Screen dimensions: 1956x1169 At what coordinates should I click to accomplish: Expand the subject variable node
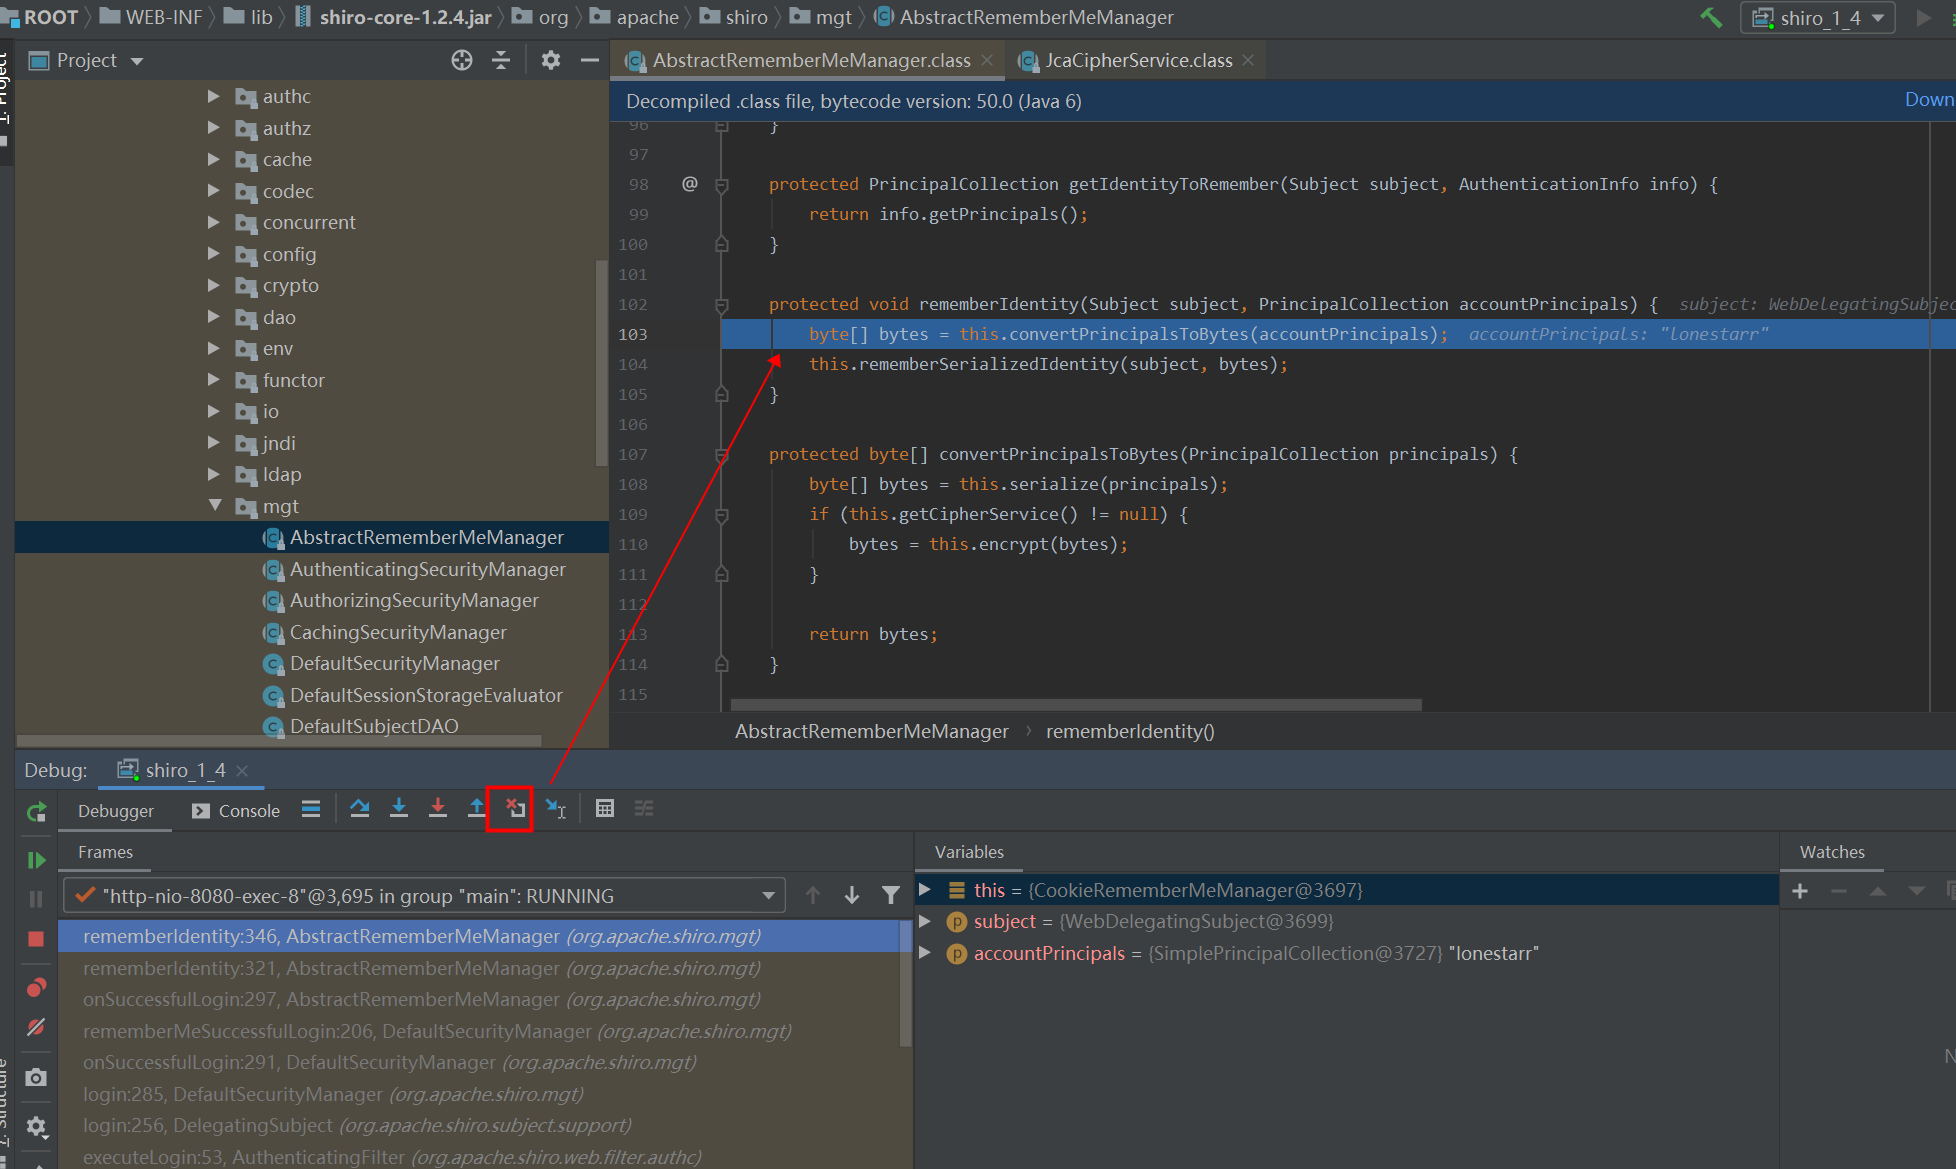click(925, 921)
